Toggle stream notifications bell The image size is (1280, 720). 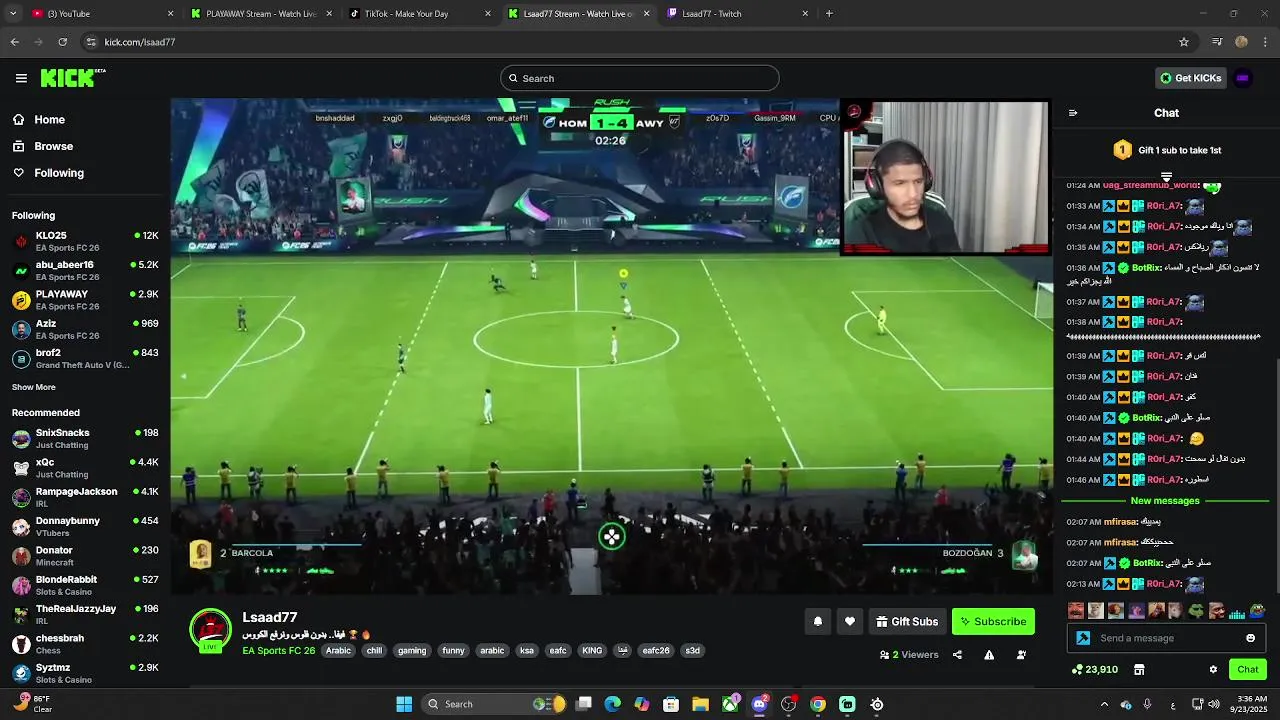(x=817, y=621)
